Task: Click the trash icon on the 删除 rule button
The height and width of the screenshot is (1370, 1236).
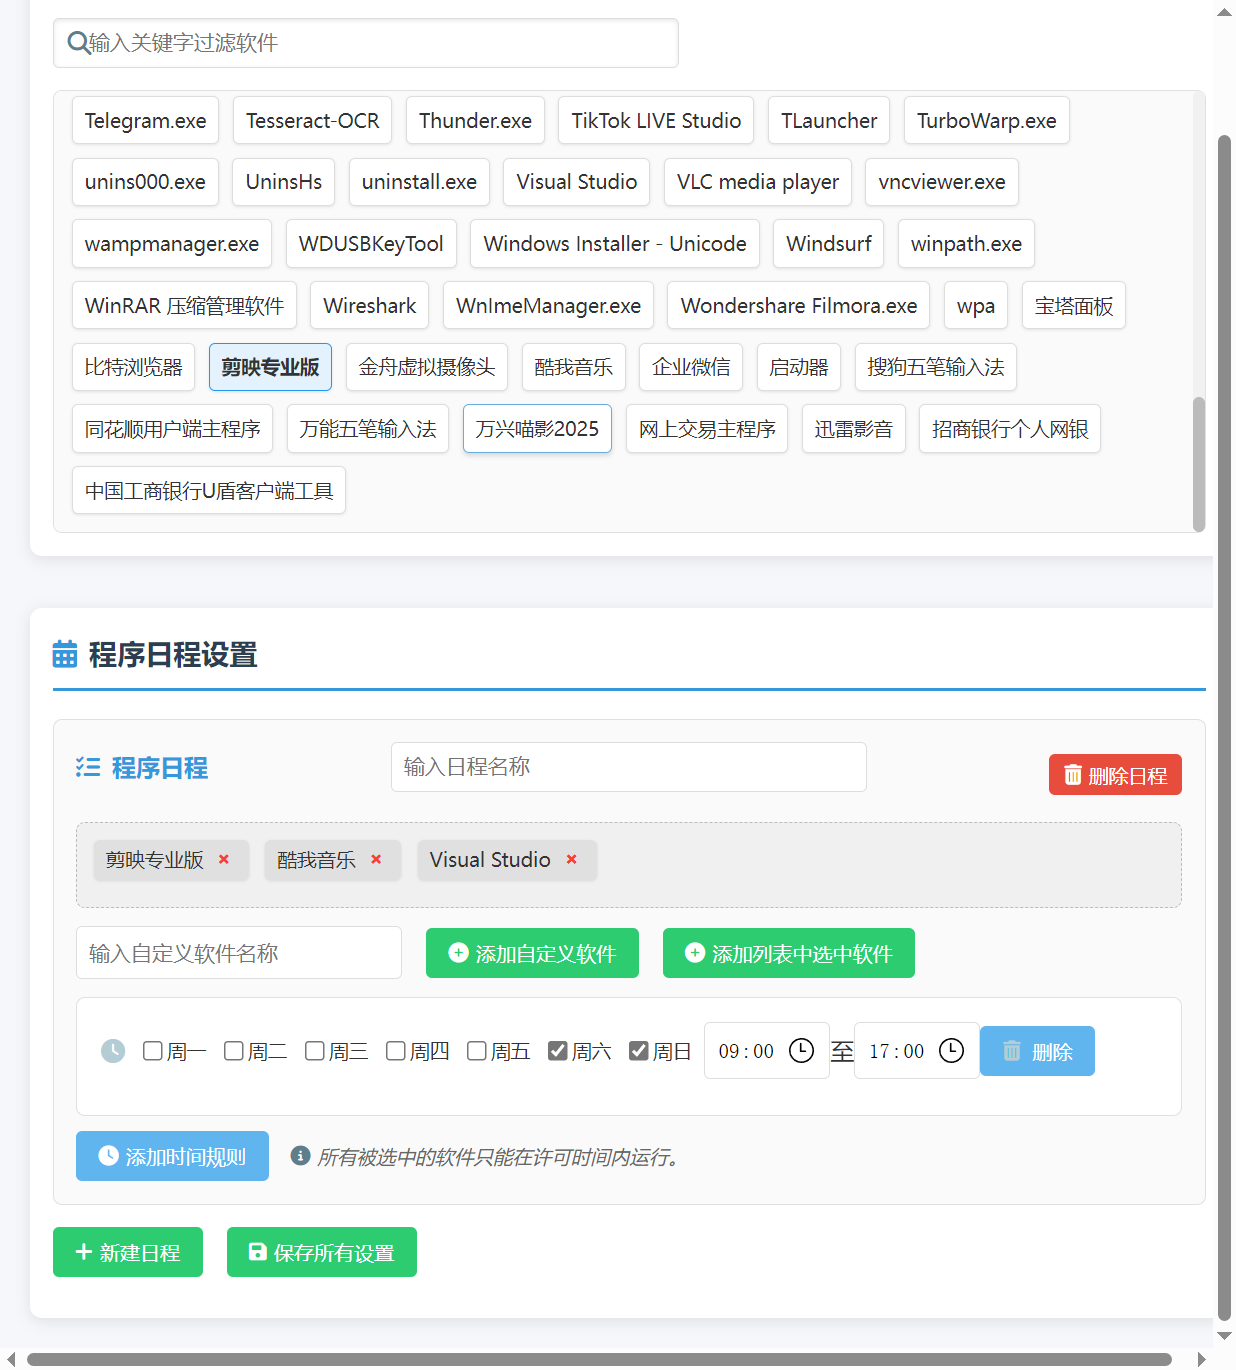Action: point(1011,1051)
